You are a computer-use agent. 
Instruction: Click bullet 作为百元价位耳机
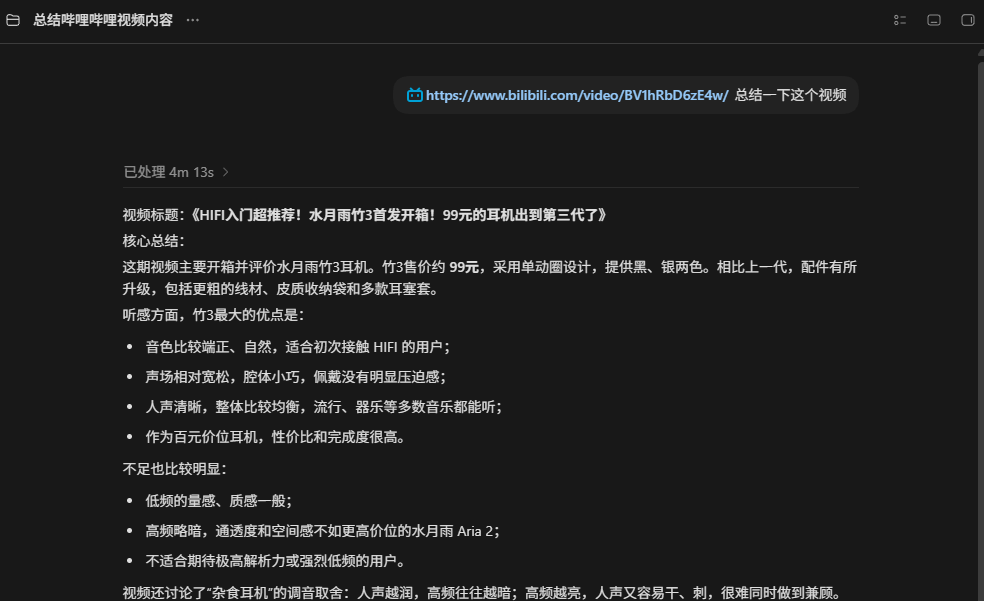tap(275, 437)
